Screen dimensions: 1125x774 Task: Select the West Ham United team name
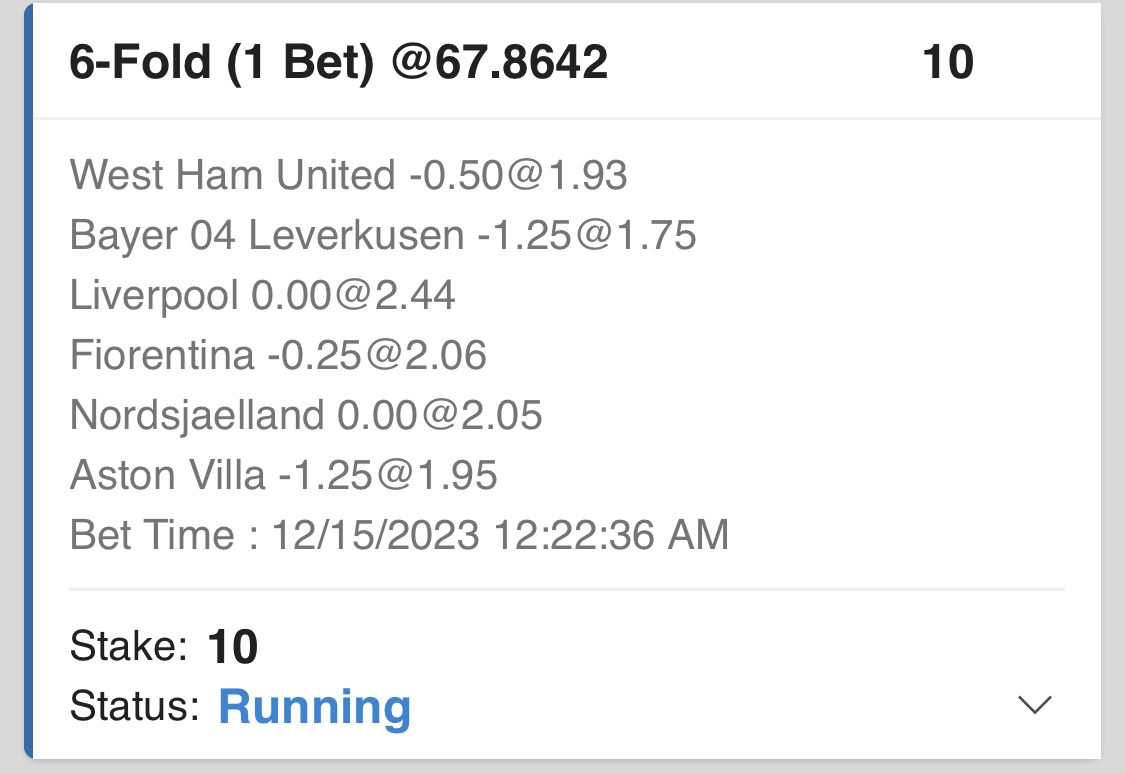click(x=233, y=176)
